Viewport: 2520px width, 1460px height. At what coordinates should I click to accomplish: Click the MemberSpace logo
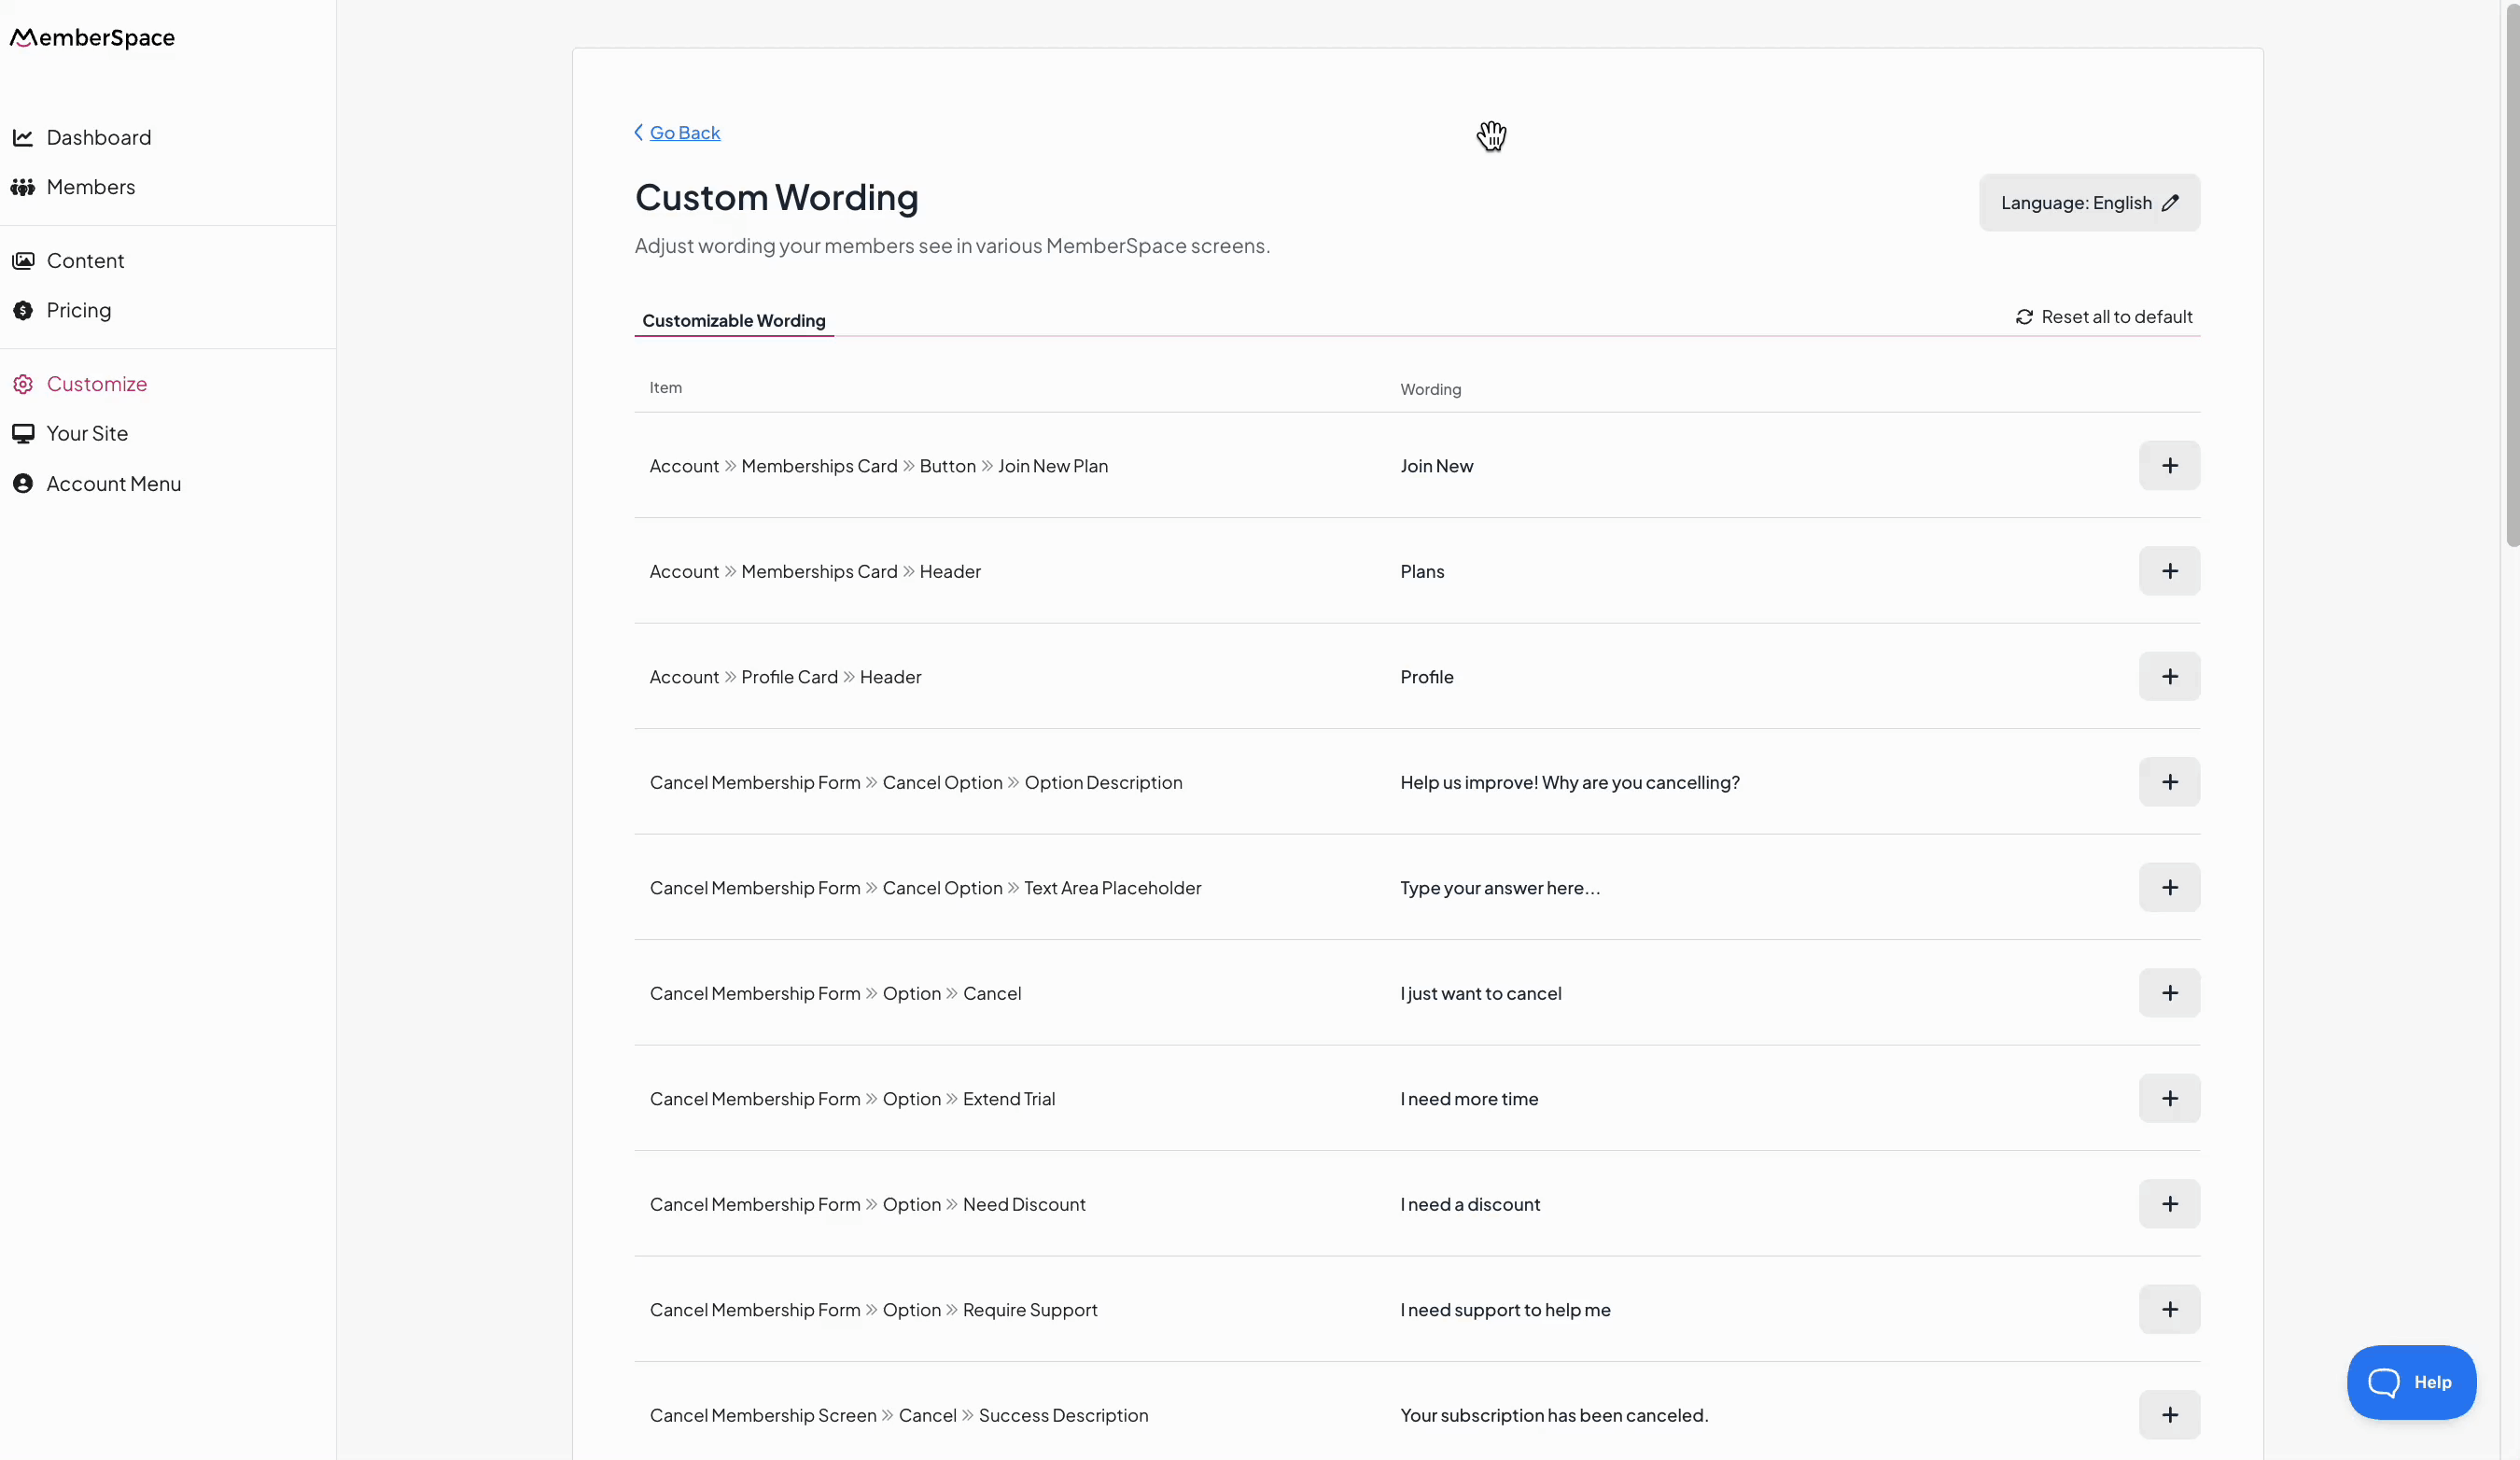(x=92, y=37)
